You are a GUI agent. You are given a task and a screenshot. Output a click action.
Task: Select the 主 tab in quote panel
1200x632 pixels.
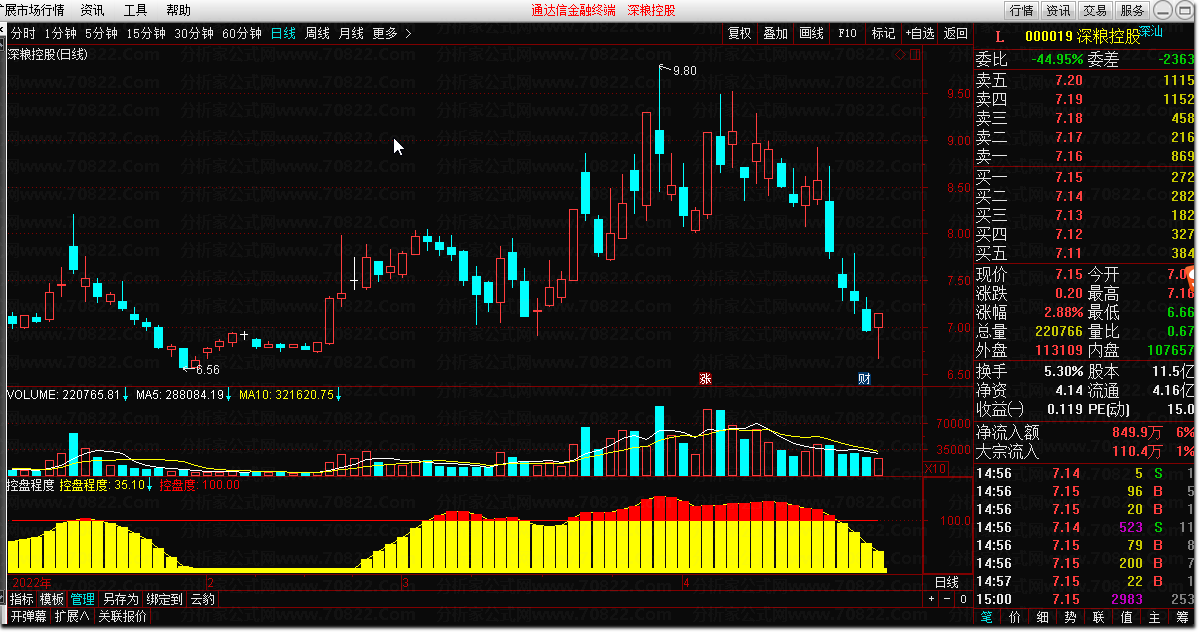pos(1156,617)
